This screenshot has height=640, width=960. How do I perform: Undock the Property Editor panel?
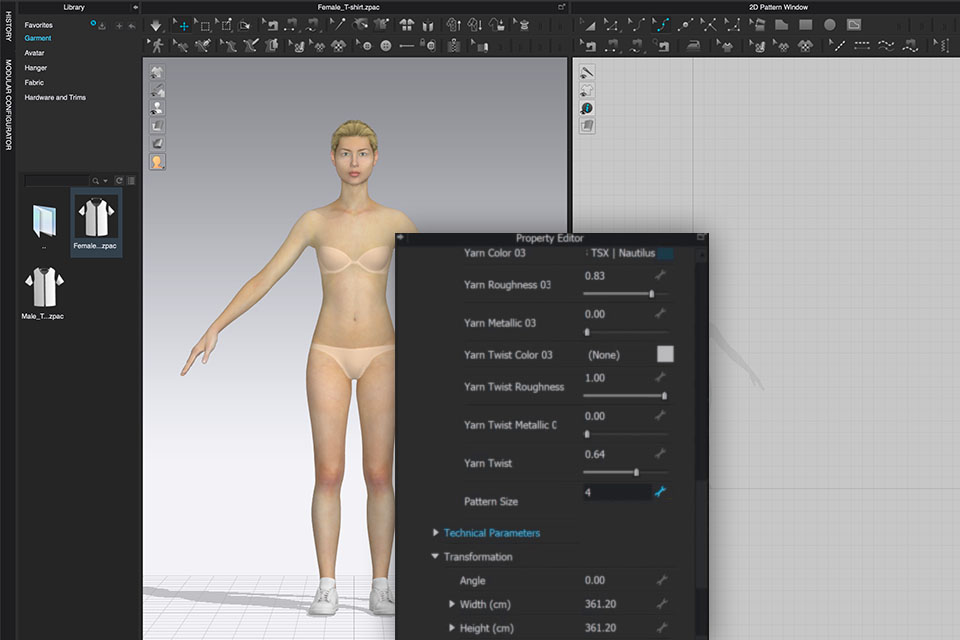click(701, 238)
